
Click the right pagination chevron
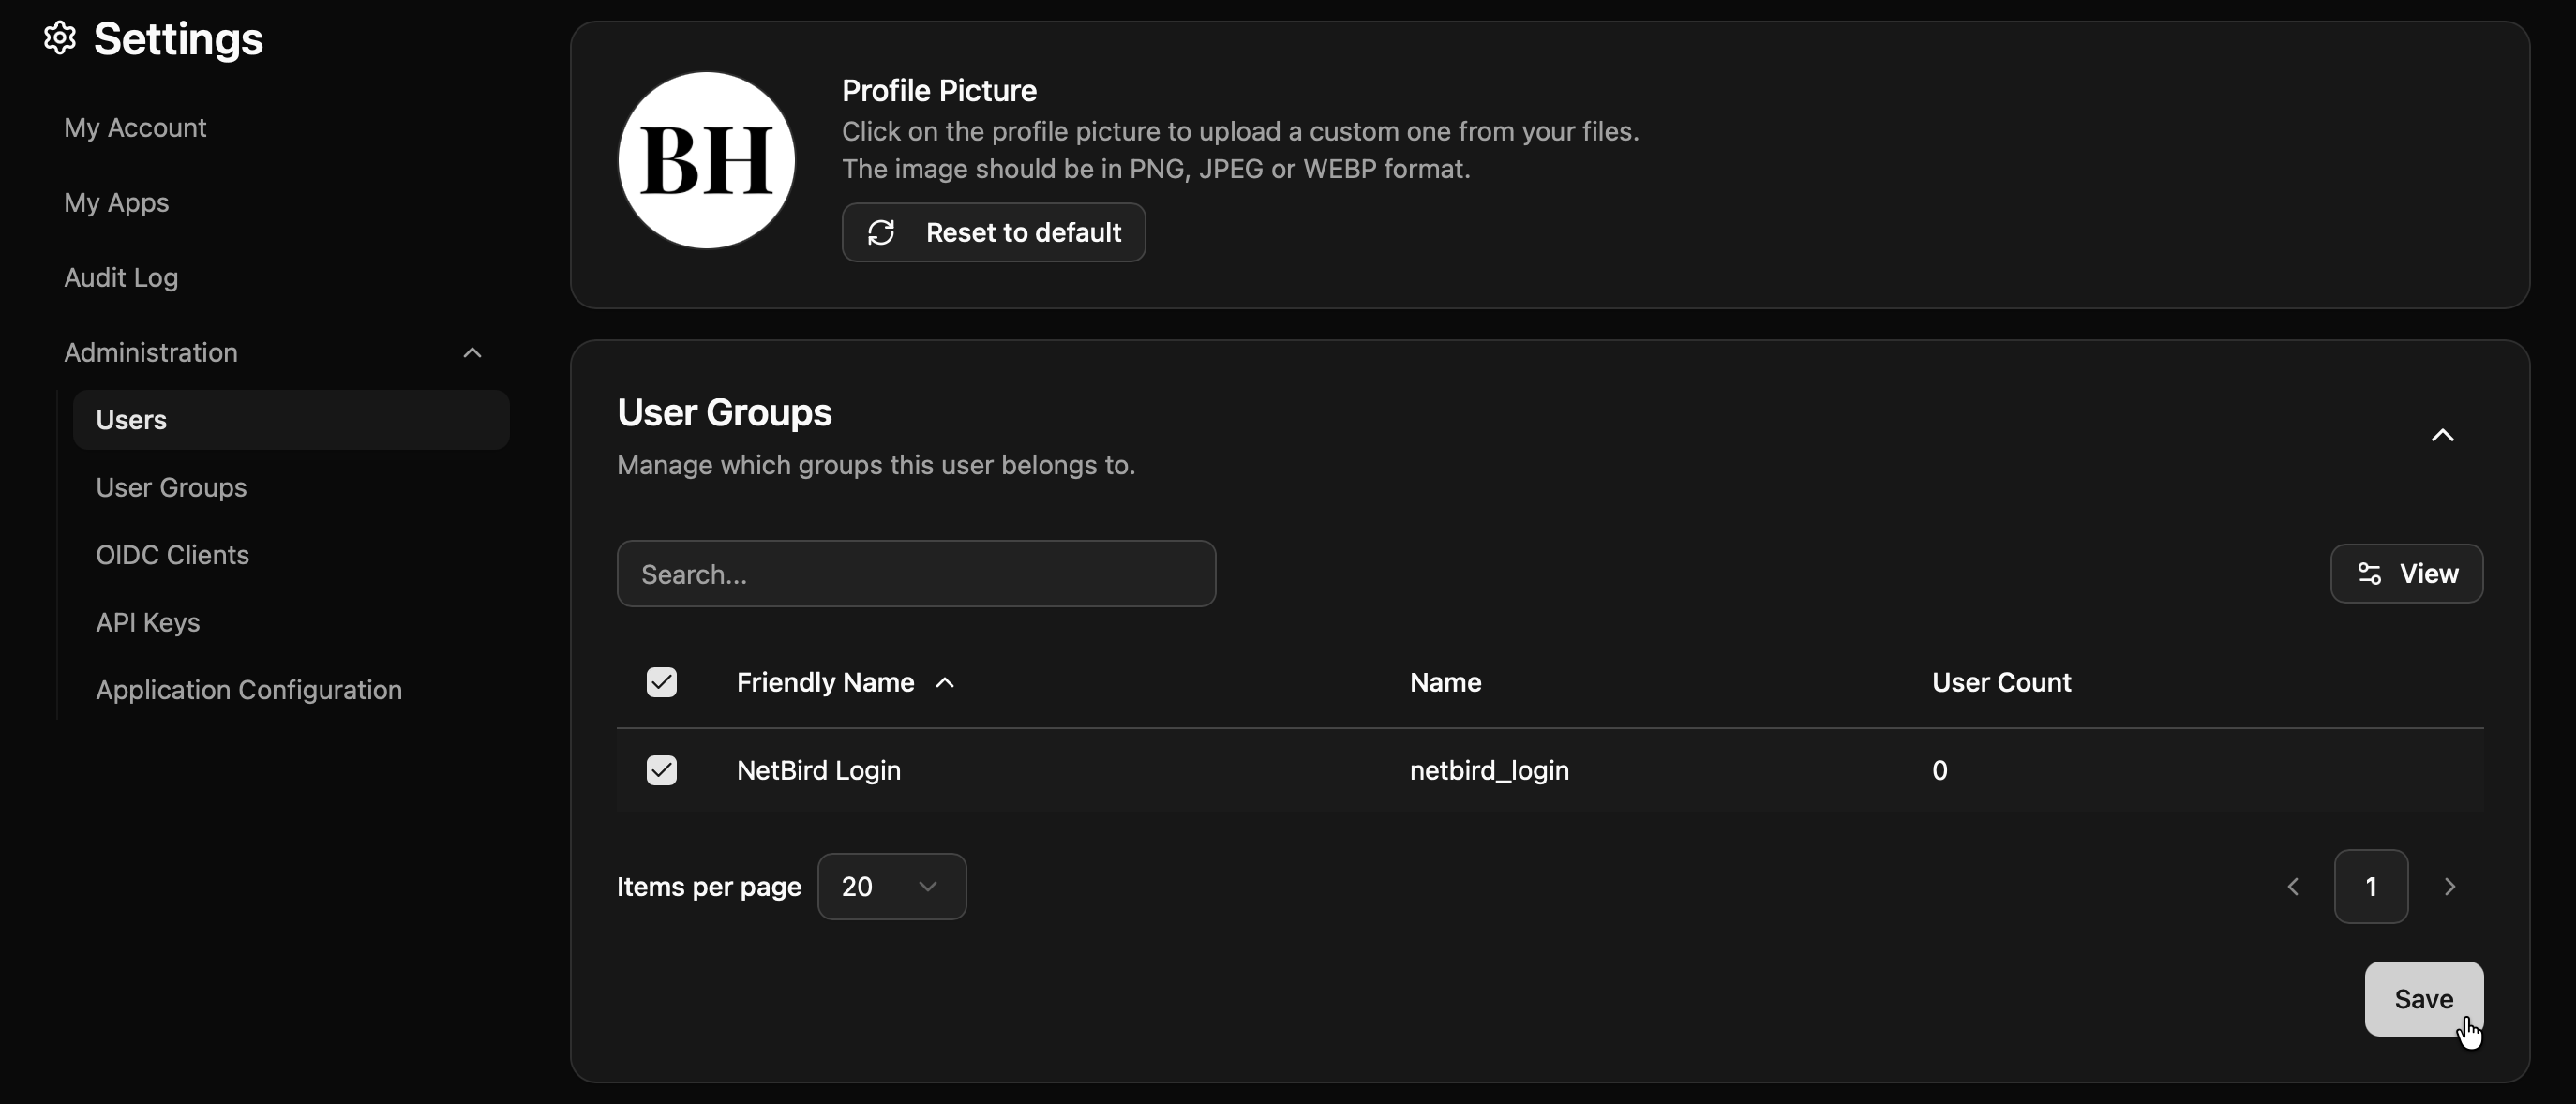(x=2451, y=886)
